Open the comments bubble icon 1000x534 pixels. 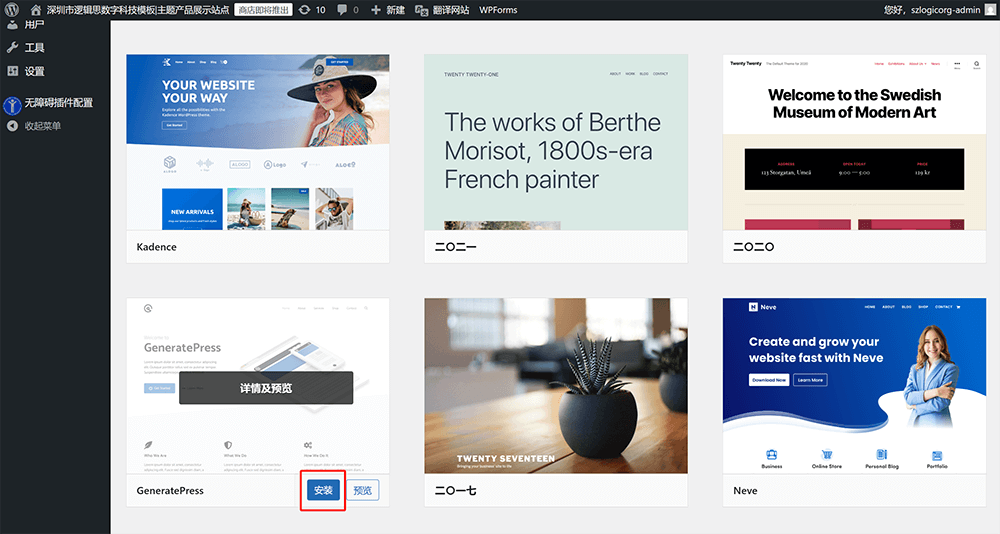click(x=342, y=10)
